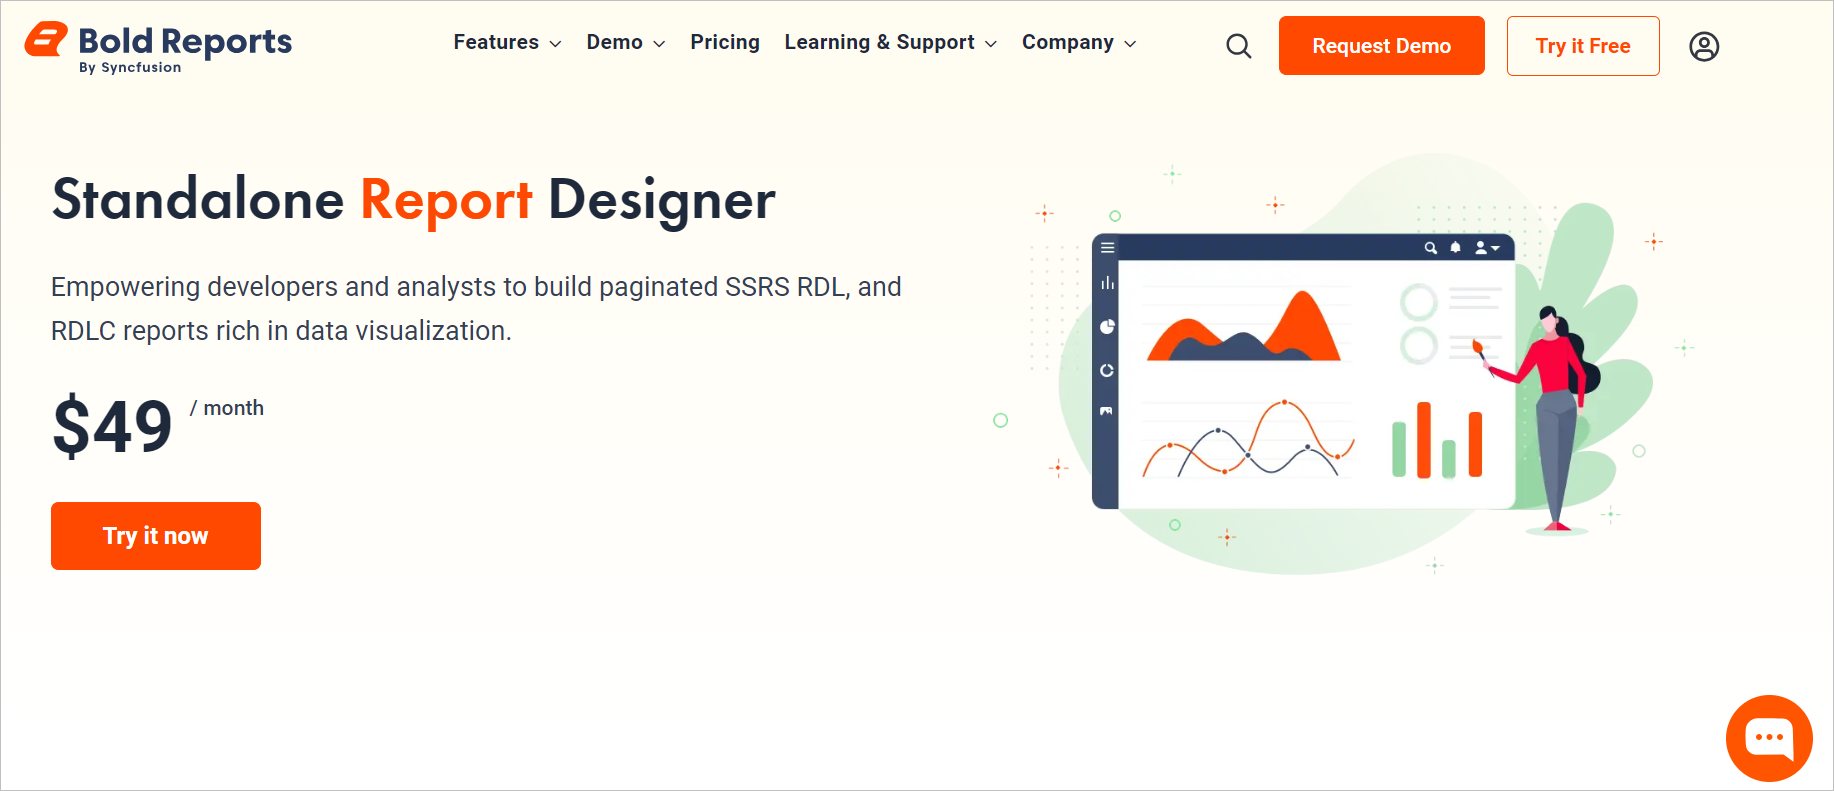This screenshot has height=791, width=1834.
Task: Click the Standalone Report Designer heading
Action: [413, 200]
